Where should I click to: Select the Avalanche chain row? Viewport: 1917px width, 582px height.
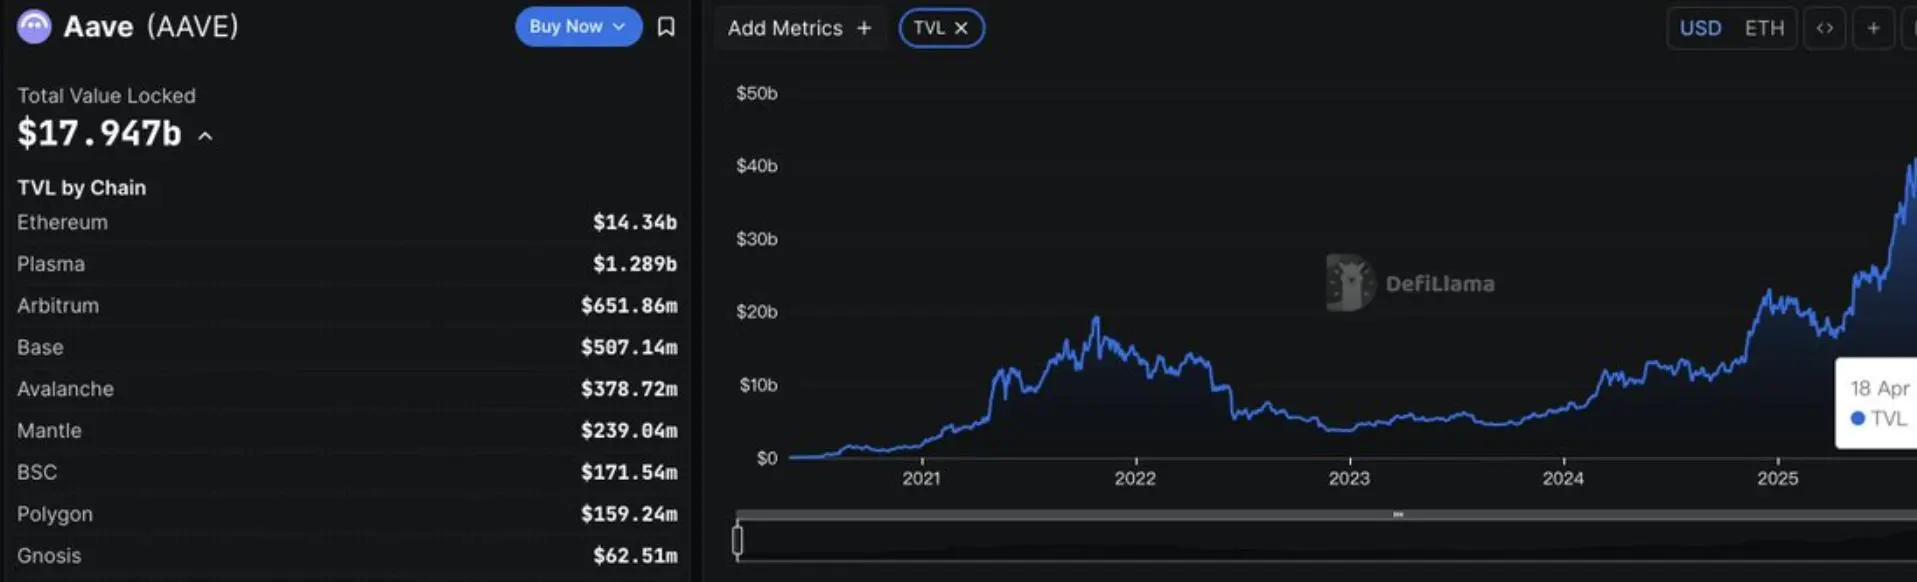click(347, 389)
